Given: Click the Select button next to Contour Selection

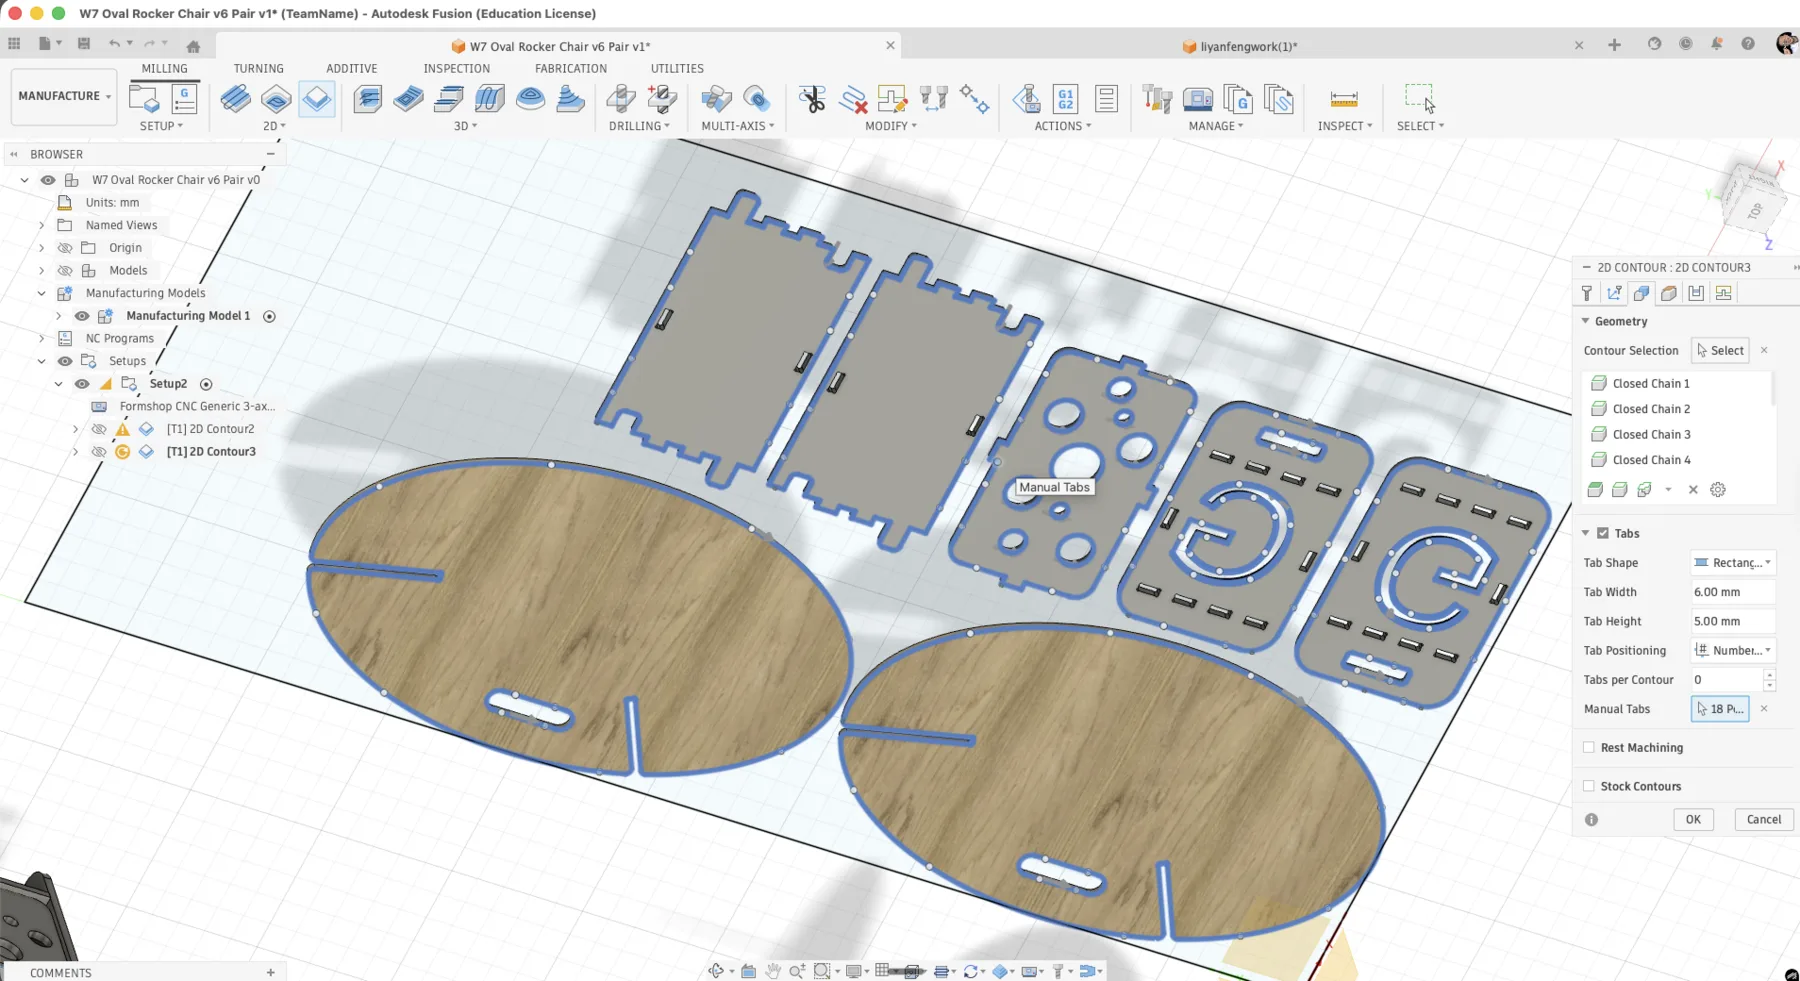Looking at the screenshot, I should 1720,350.
